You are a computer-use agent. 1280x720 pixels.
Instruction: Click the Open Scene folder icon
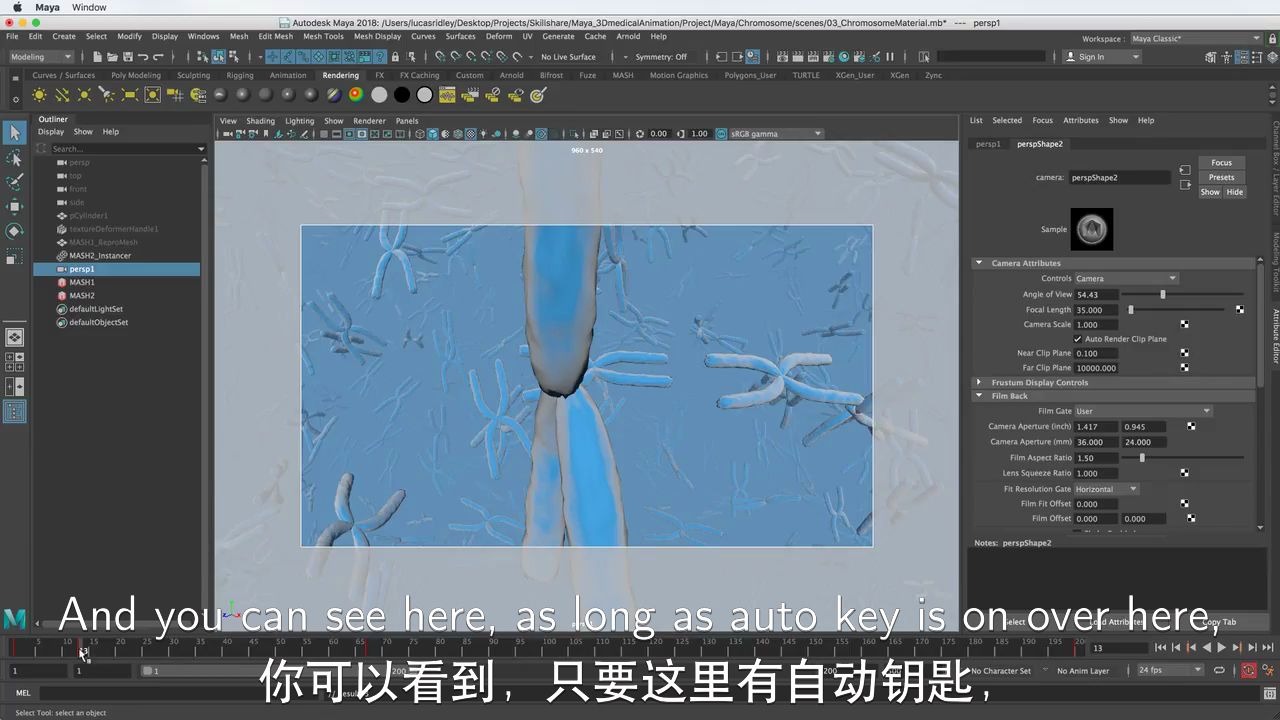click(x=112, y=57)
